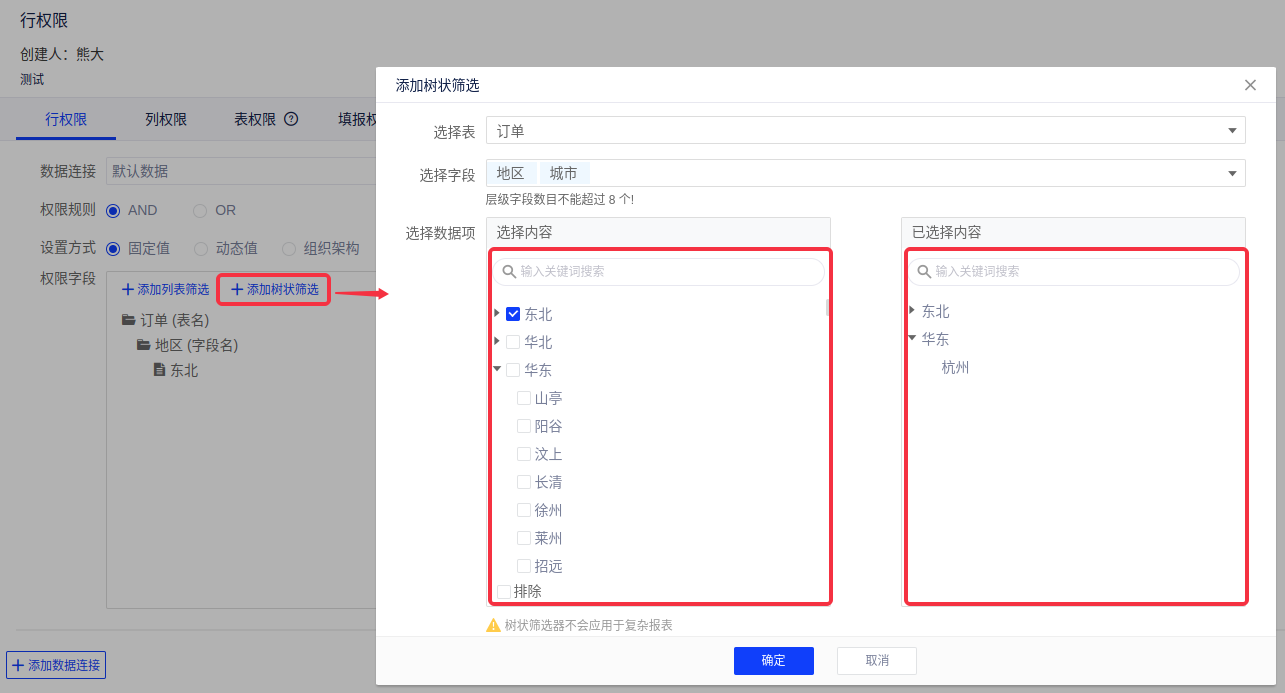Click the folder icon next to 订单 (表名)
Viewport: 1285px width, 693px height.
[x=128, y=320]
